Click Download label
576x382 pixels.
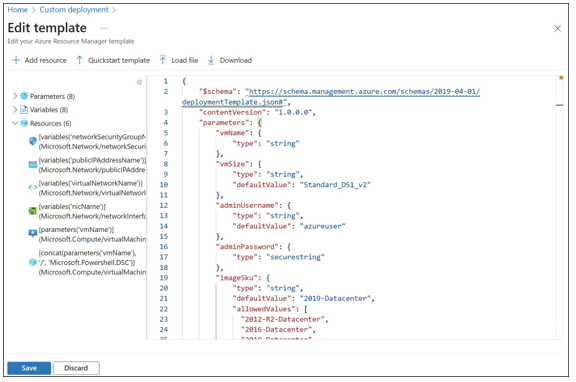pos(236,60)
